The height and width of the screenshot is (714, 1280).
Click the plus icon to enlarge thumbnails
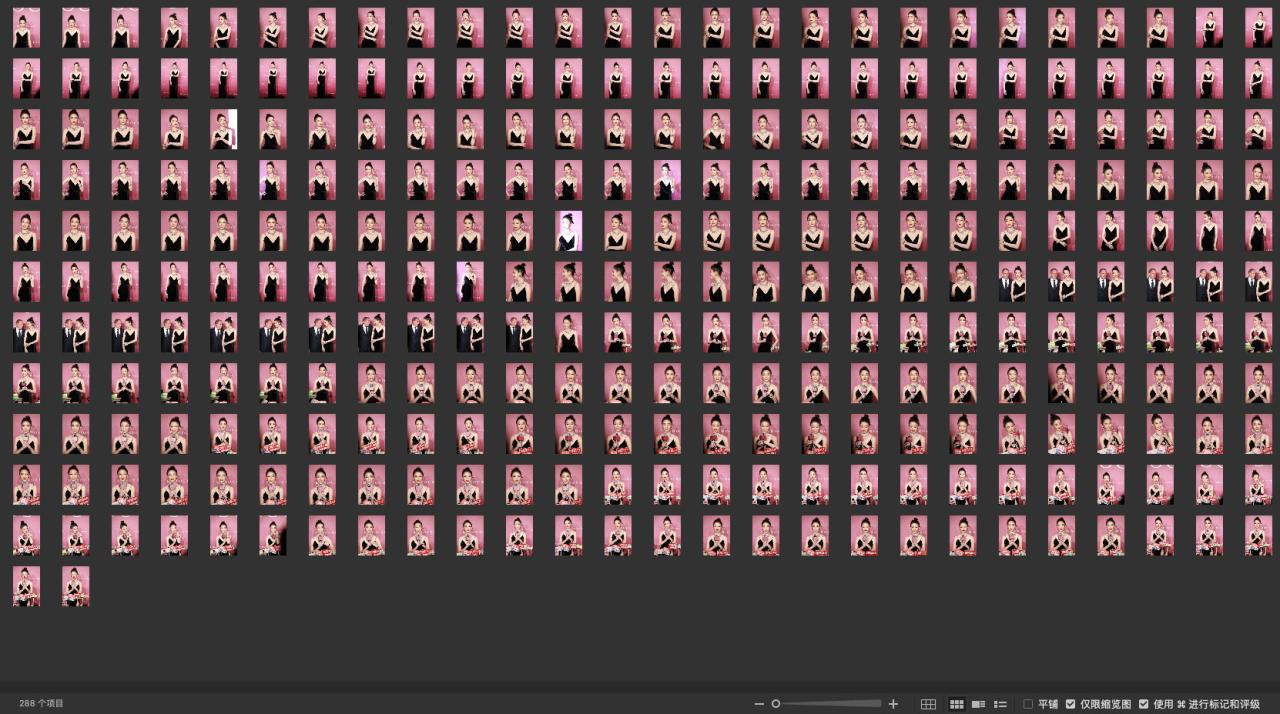(x=893, y=704)
